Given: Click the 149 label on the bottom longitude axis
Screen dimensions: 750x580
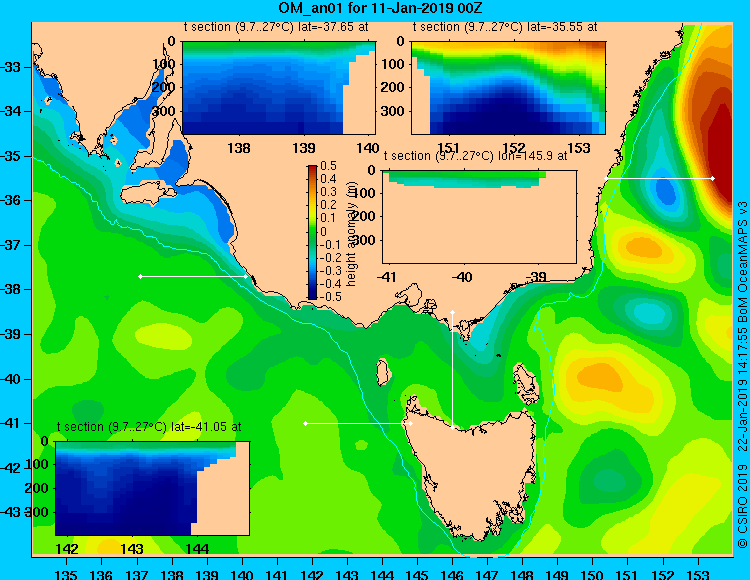Looking at the screenshot, I should point(557,575).
